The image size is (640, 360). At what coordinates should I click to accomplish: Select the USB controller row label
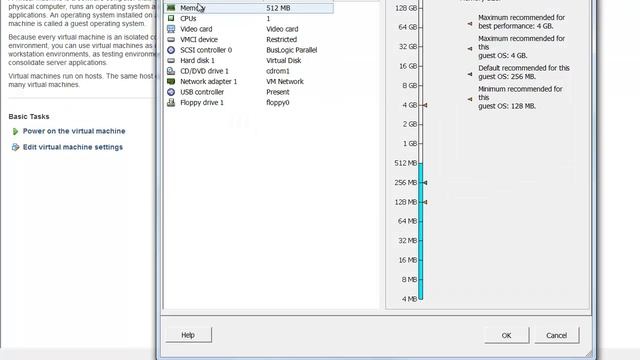pos(202,92)
